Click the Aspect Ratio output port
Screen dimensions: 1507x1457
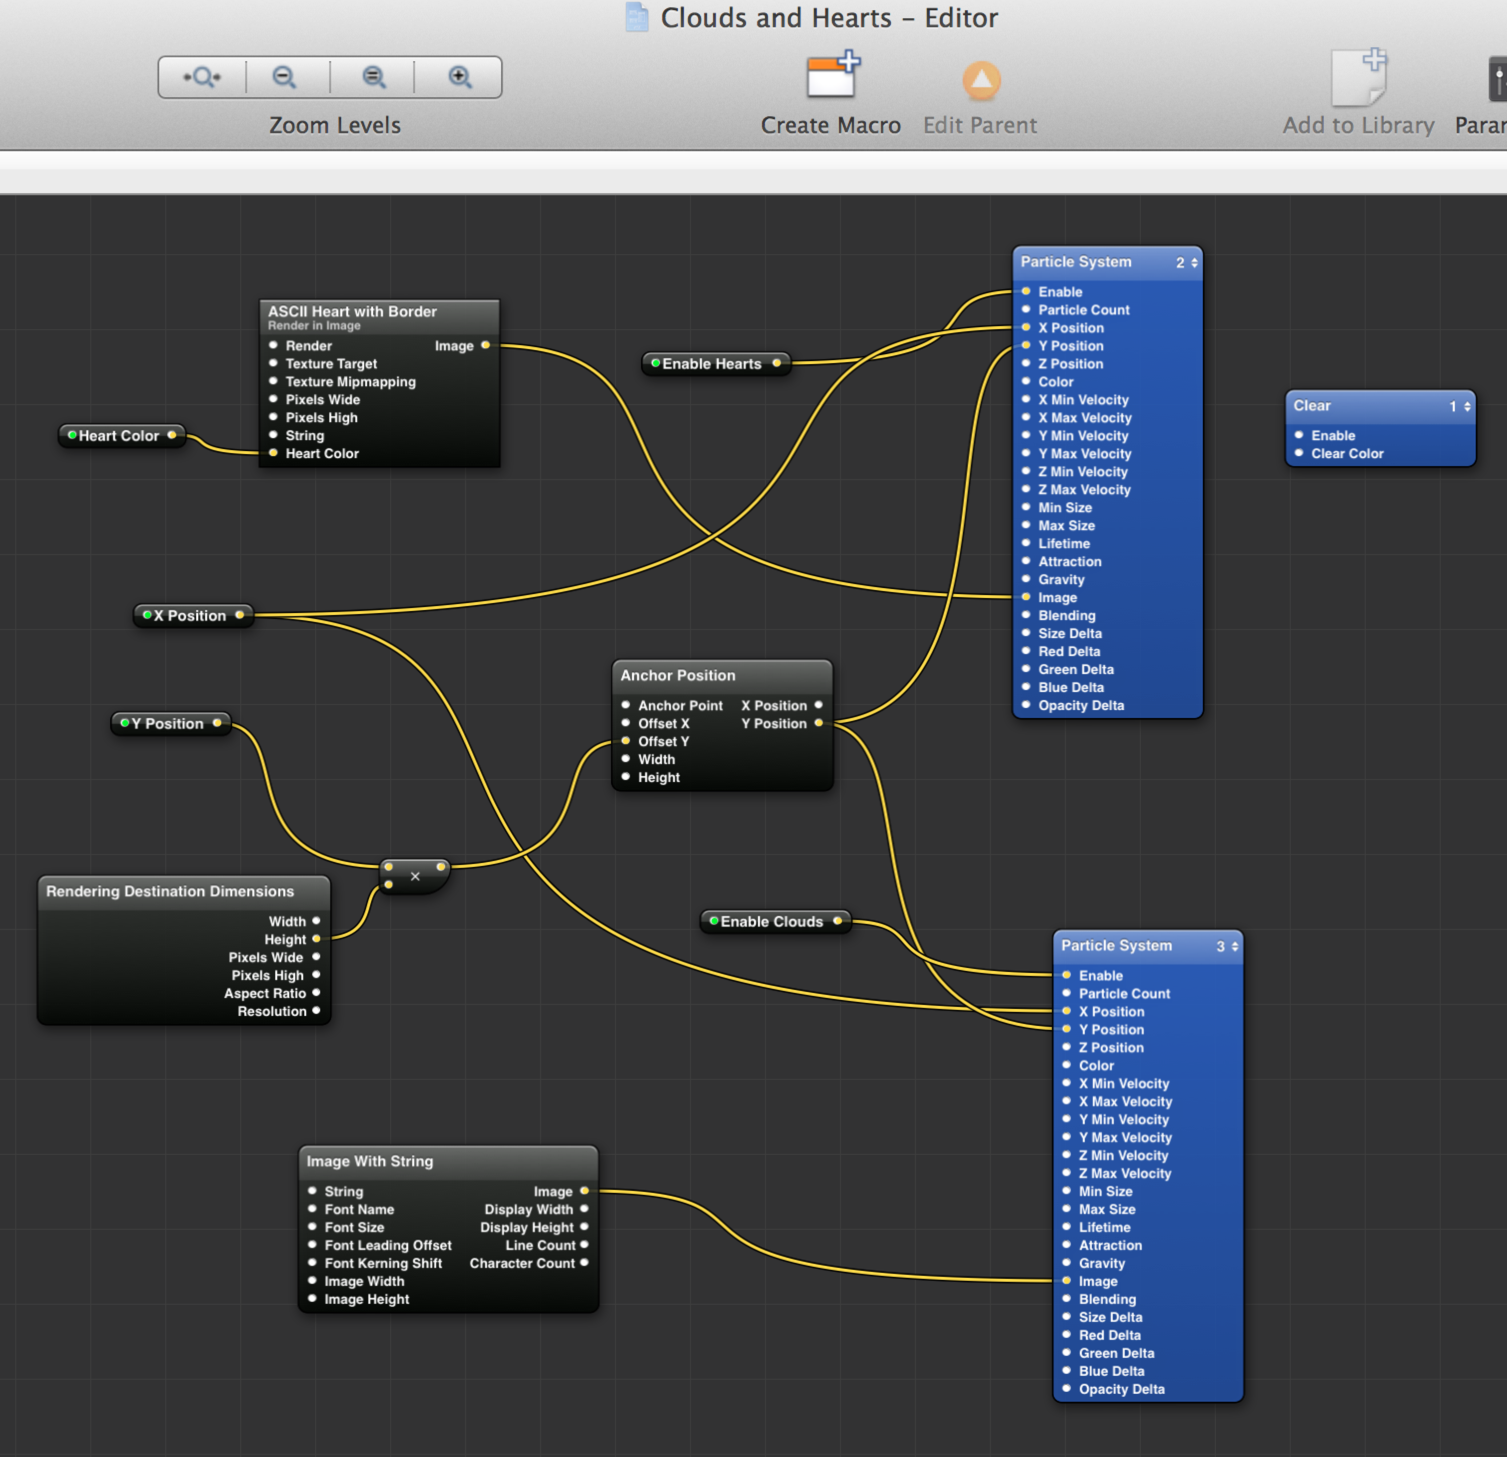[317, 994]
